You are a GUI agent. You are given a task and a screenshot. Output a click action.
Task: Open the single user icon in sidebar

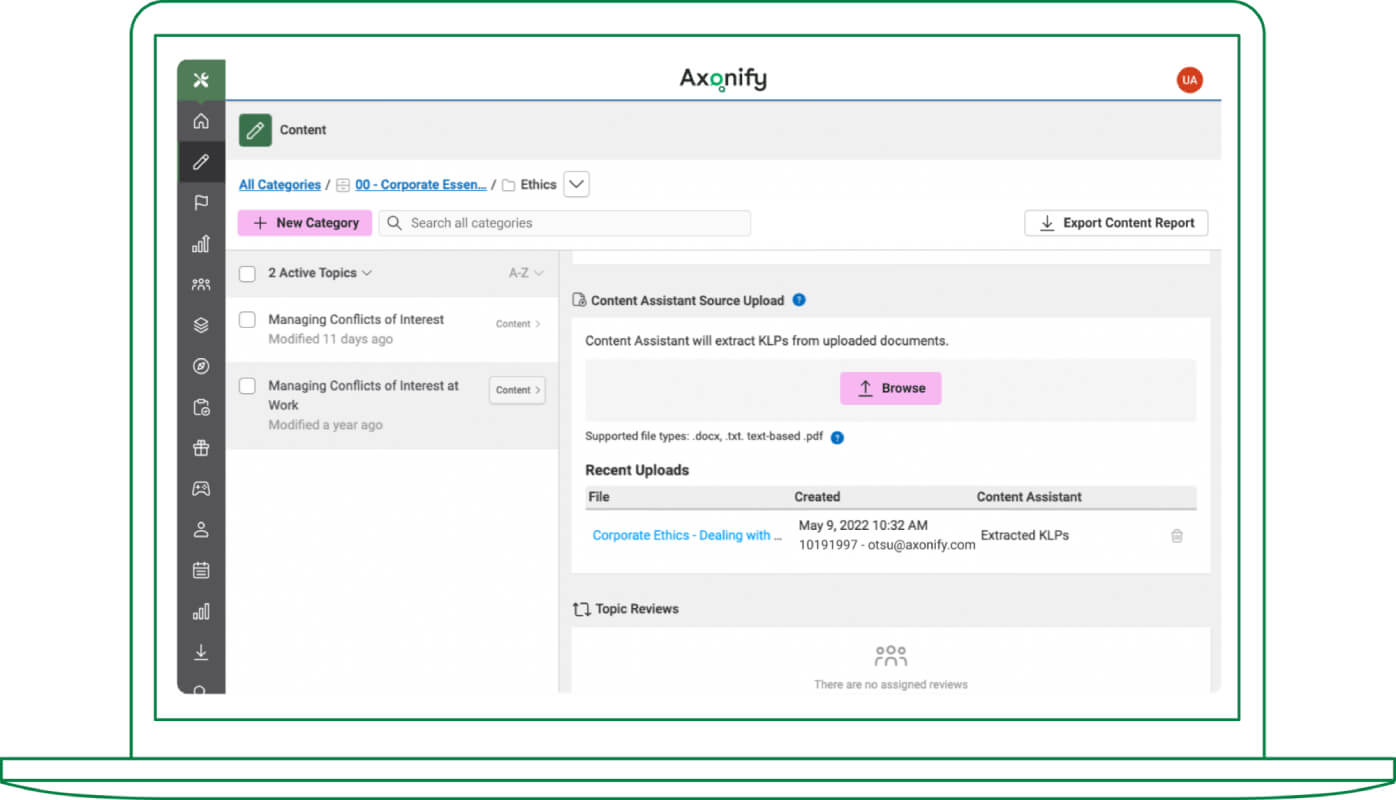201,530
